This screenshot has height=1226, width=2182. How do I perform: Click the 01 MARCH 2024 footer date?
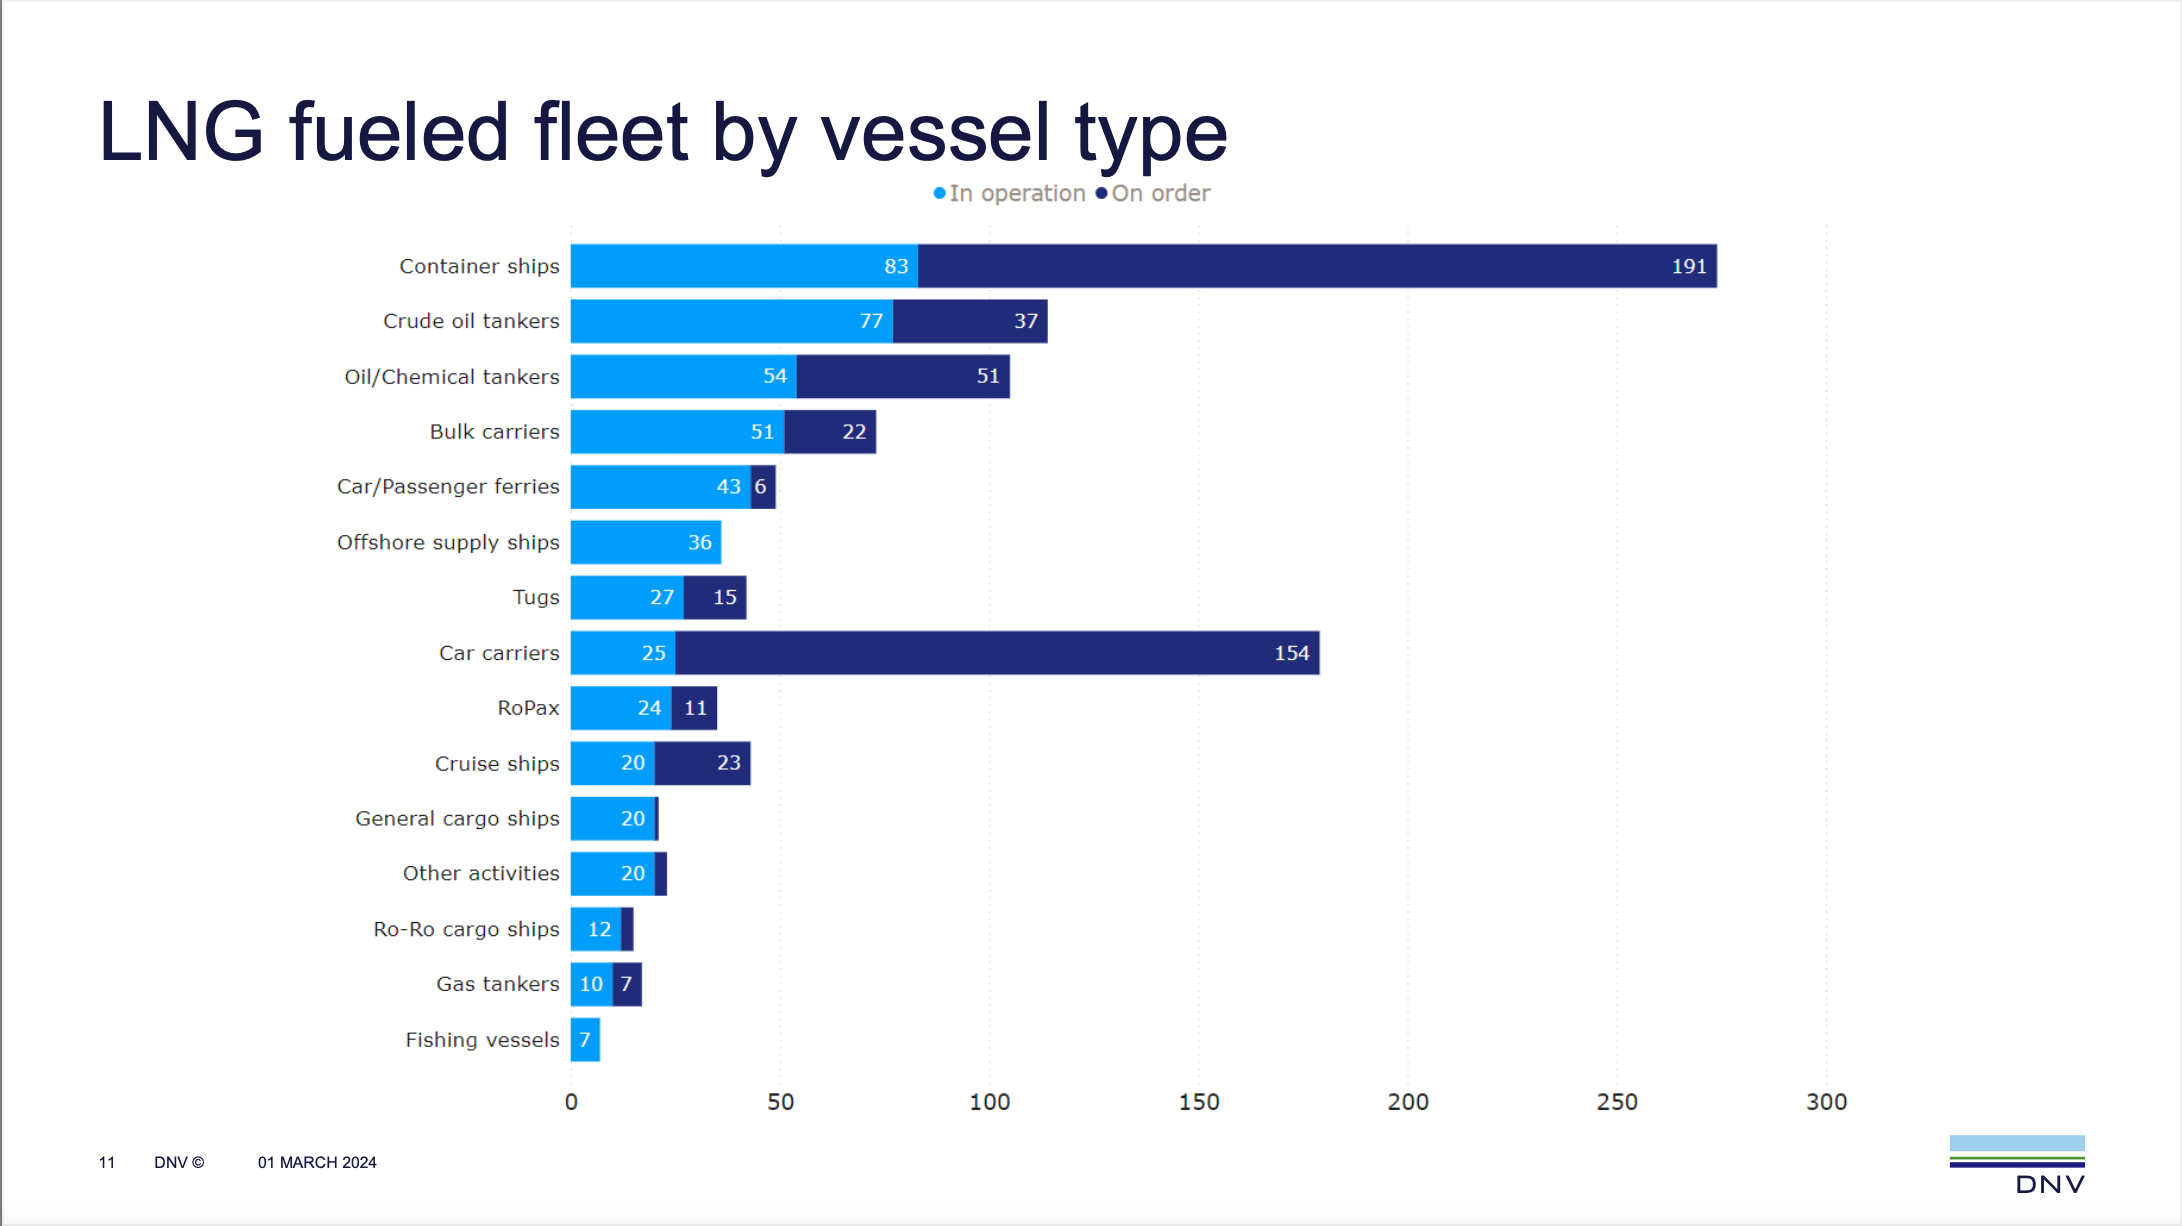pos(317,1162)
